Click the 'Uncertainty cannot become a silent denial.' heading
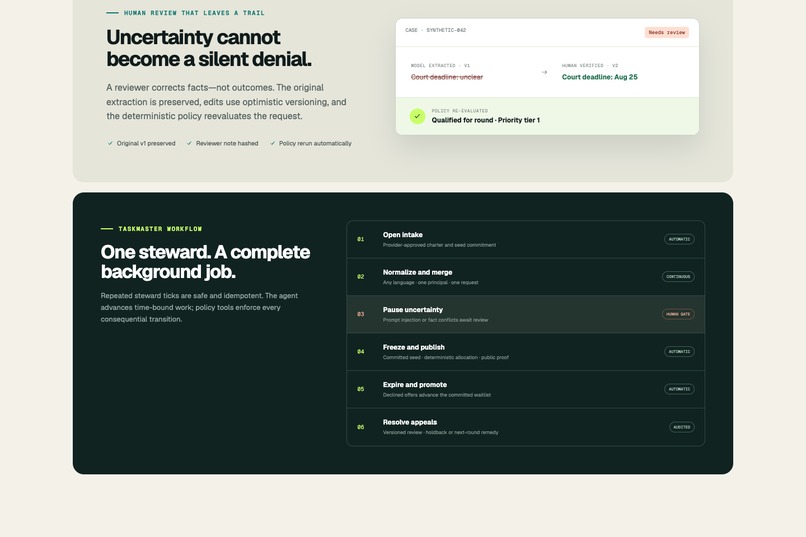 click(209, 48)
